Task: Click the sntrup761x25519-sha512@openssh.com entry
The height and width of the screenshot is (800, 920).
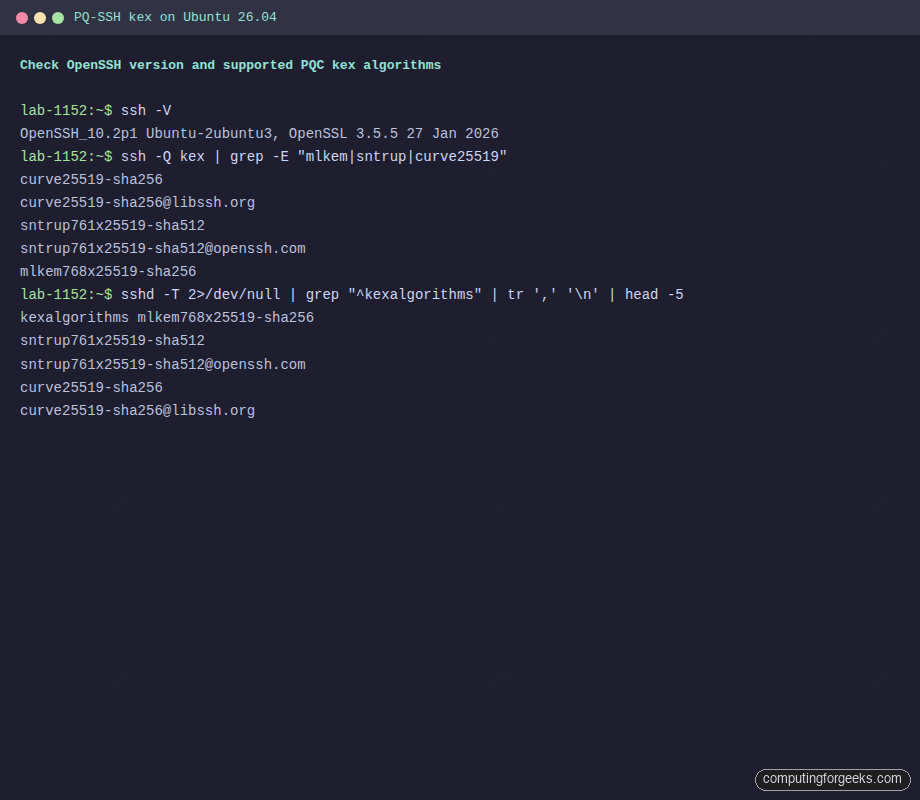Action: [x=163, y=248]
